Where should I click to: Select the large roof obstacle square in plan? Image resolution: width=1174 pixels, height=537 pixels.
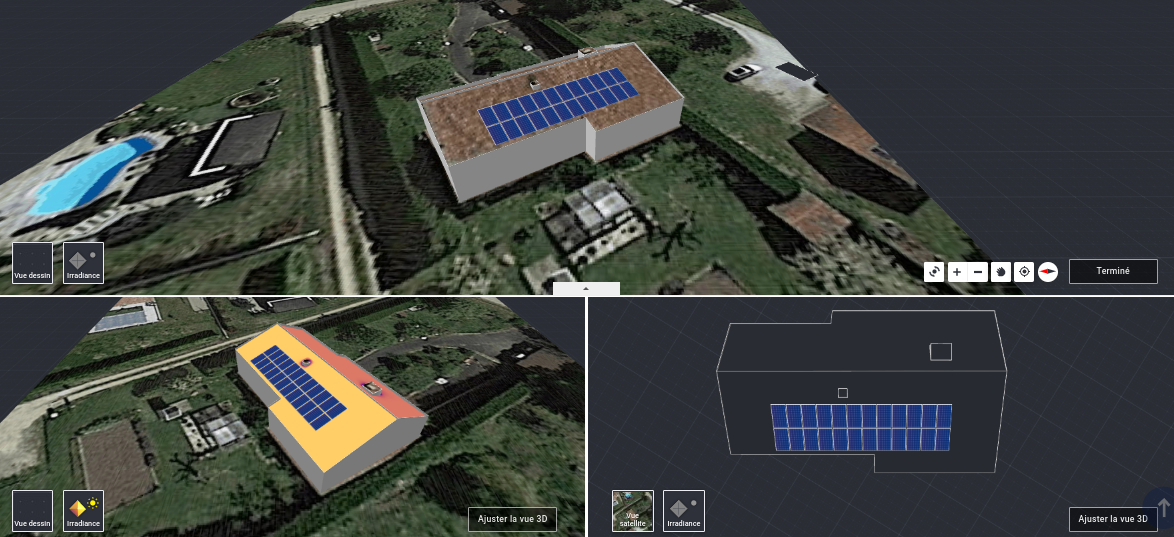pos(940,351)
